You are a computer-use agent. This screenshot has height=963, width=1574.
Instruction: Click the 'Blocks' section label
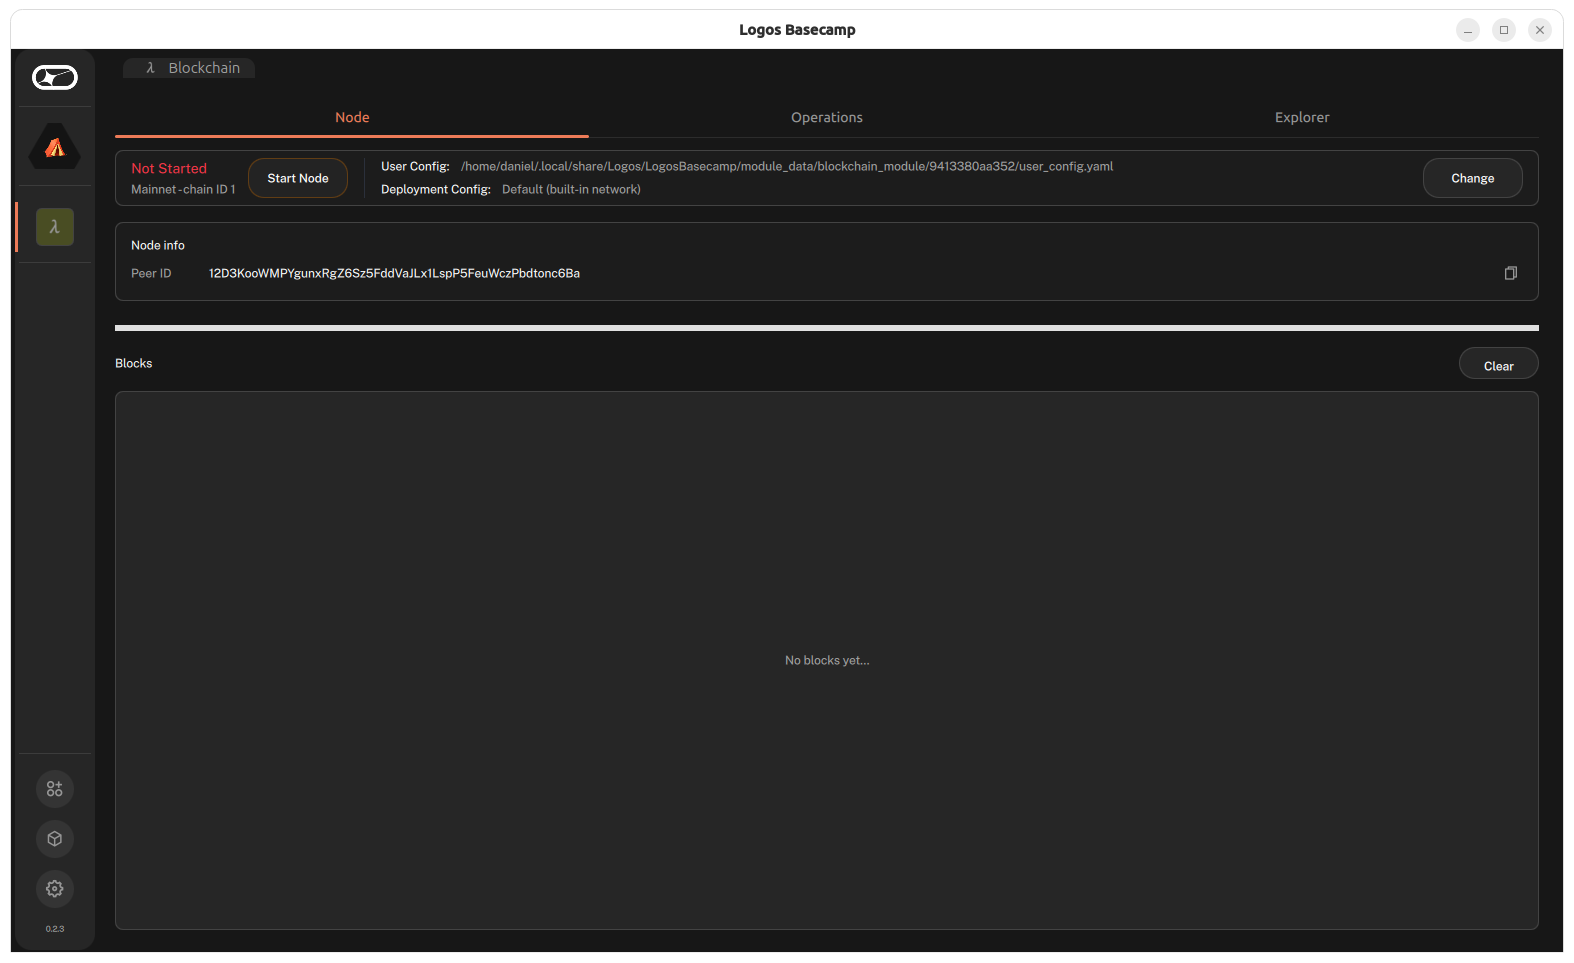(x=134, y=363)
